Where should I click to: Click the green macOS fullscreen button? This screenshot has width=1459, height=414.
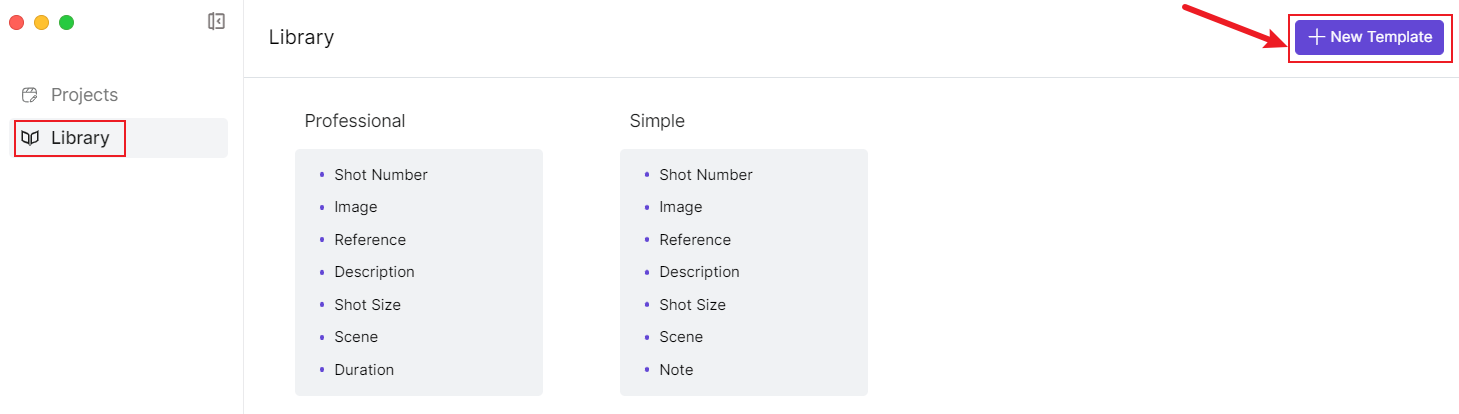click(x=66, y=22)
